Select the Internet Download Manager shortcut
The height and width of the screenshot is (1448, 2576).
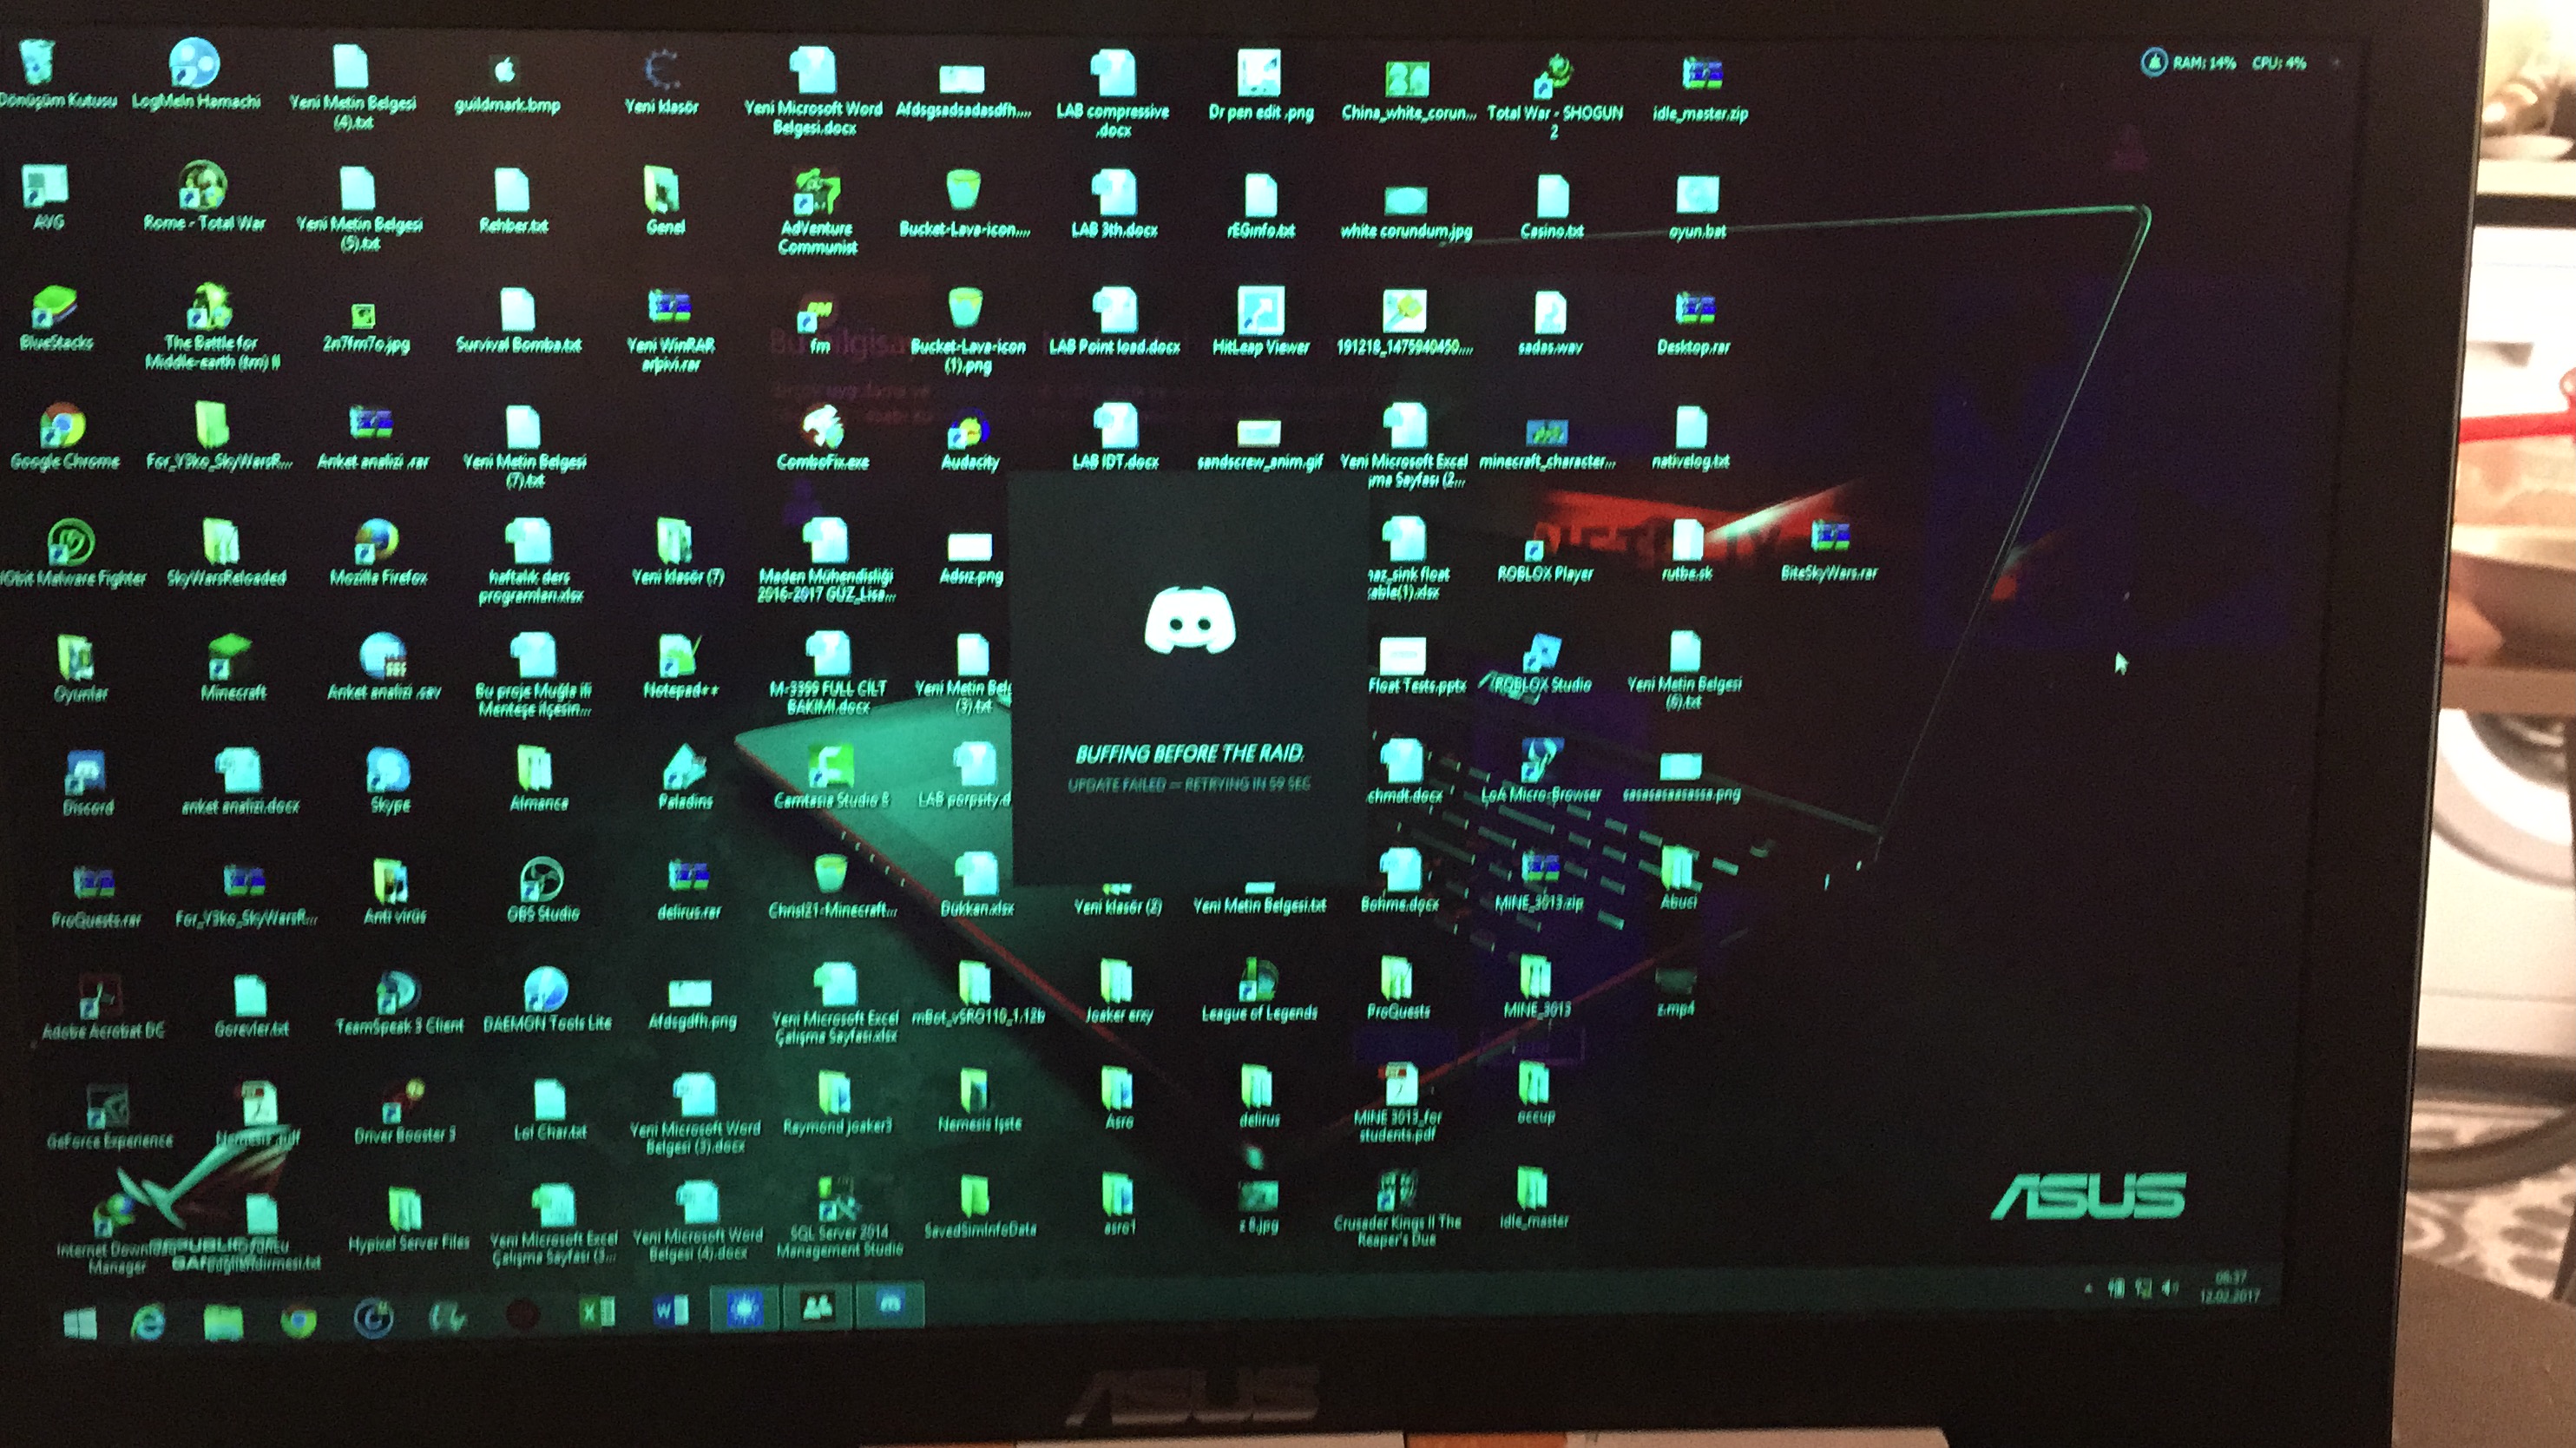click(x=115, y=1235)
